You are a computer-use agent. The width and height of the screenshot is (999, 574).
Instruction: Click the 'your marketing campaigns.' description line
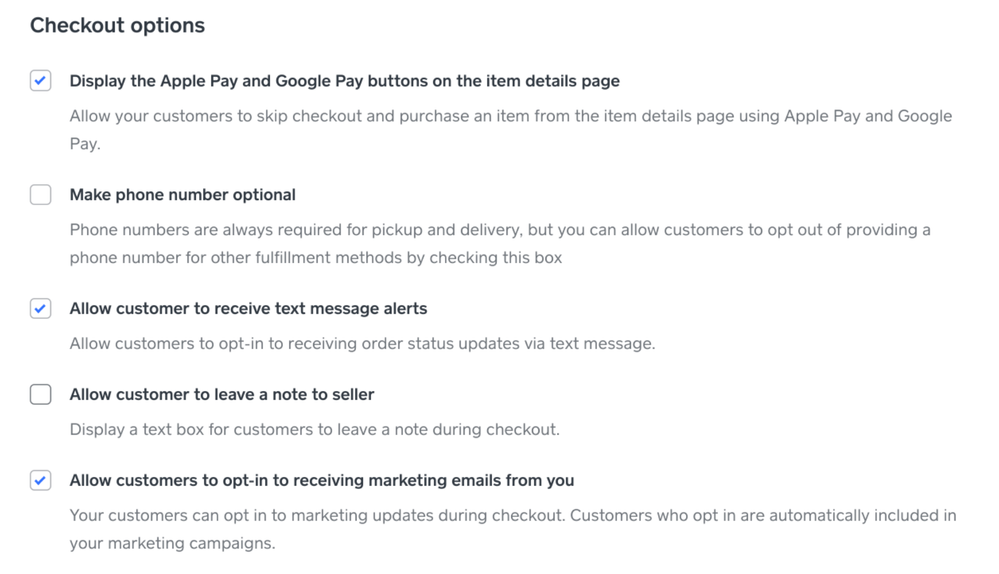coord(172,544)
